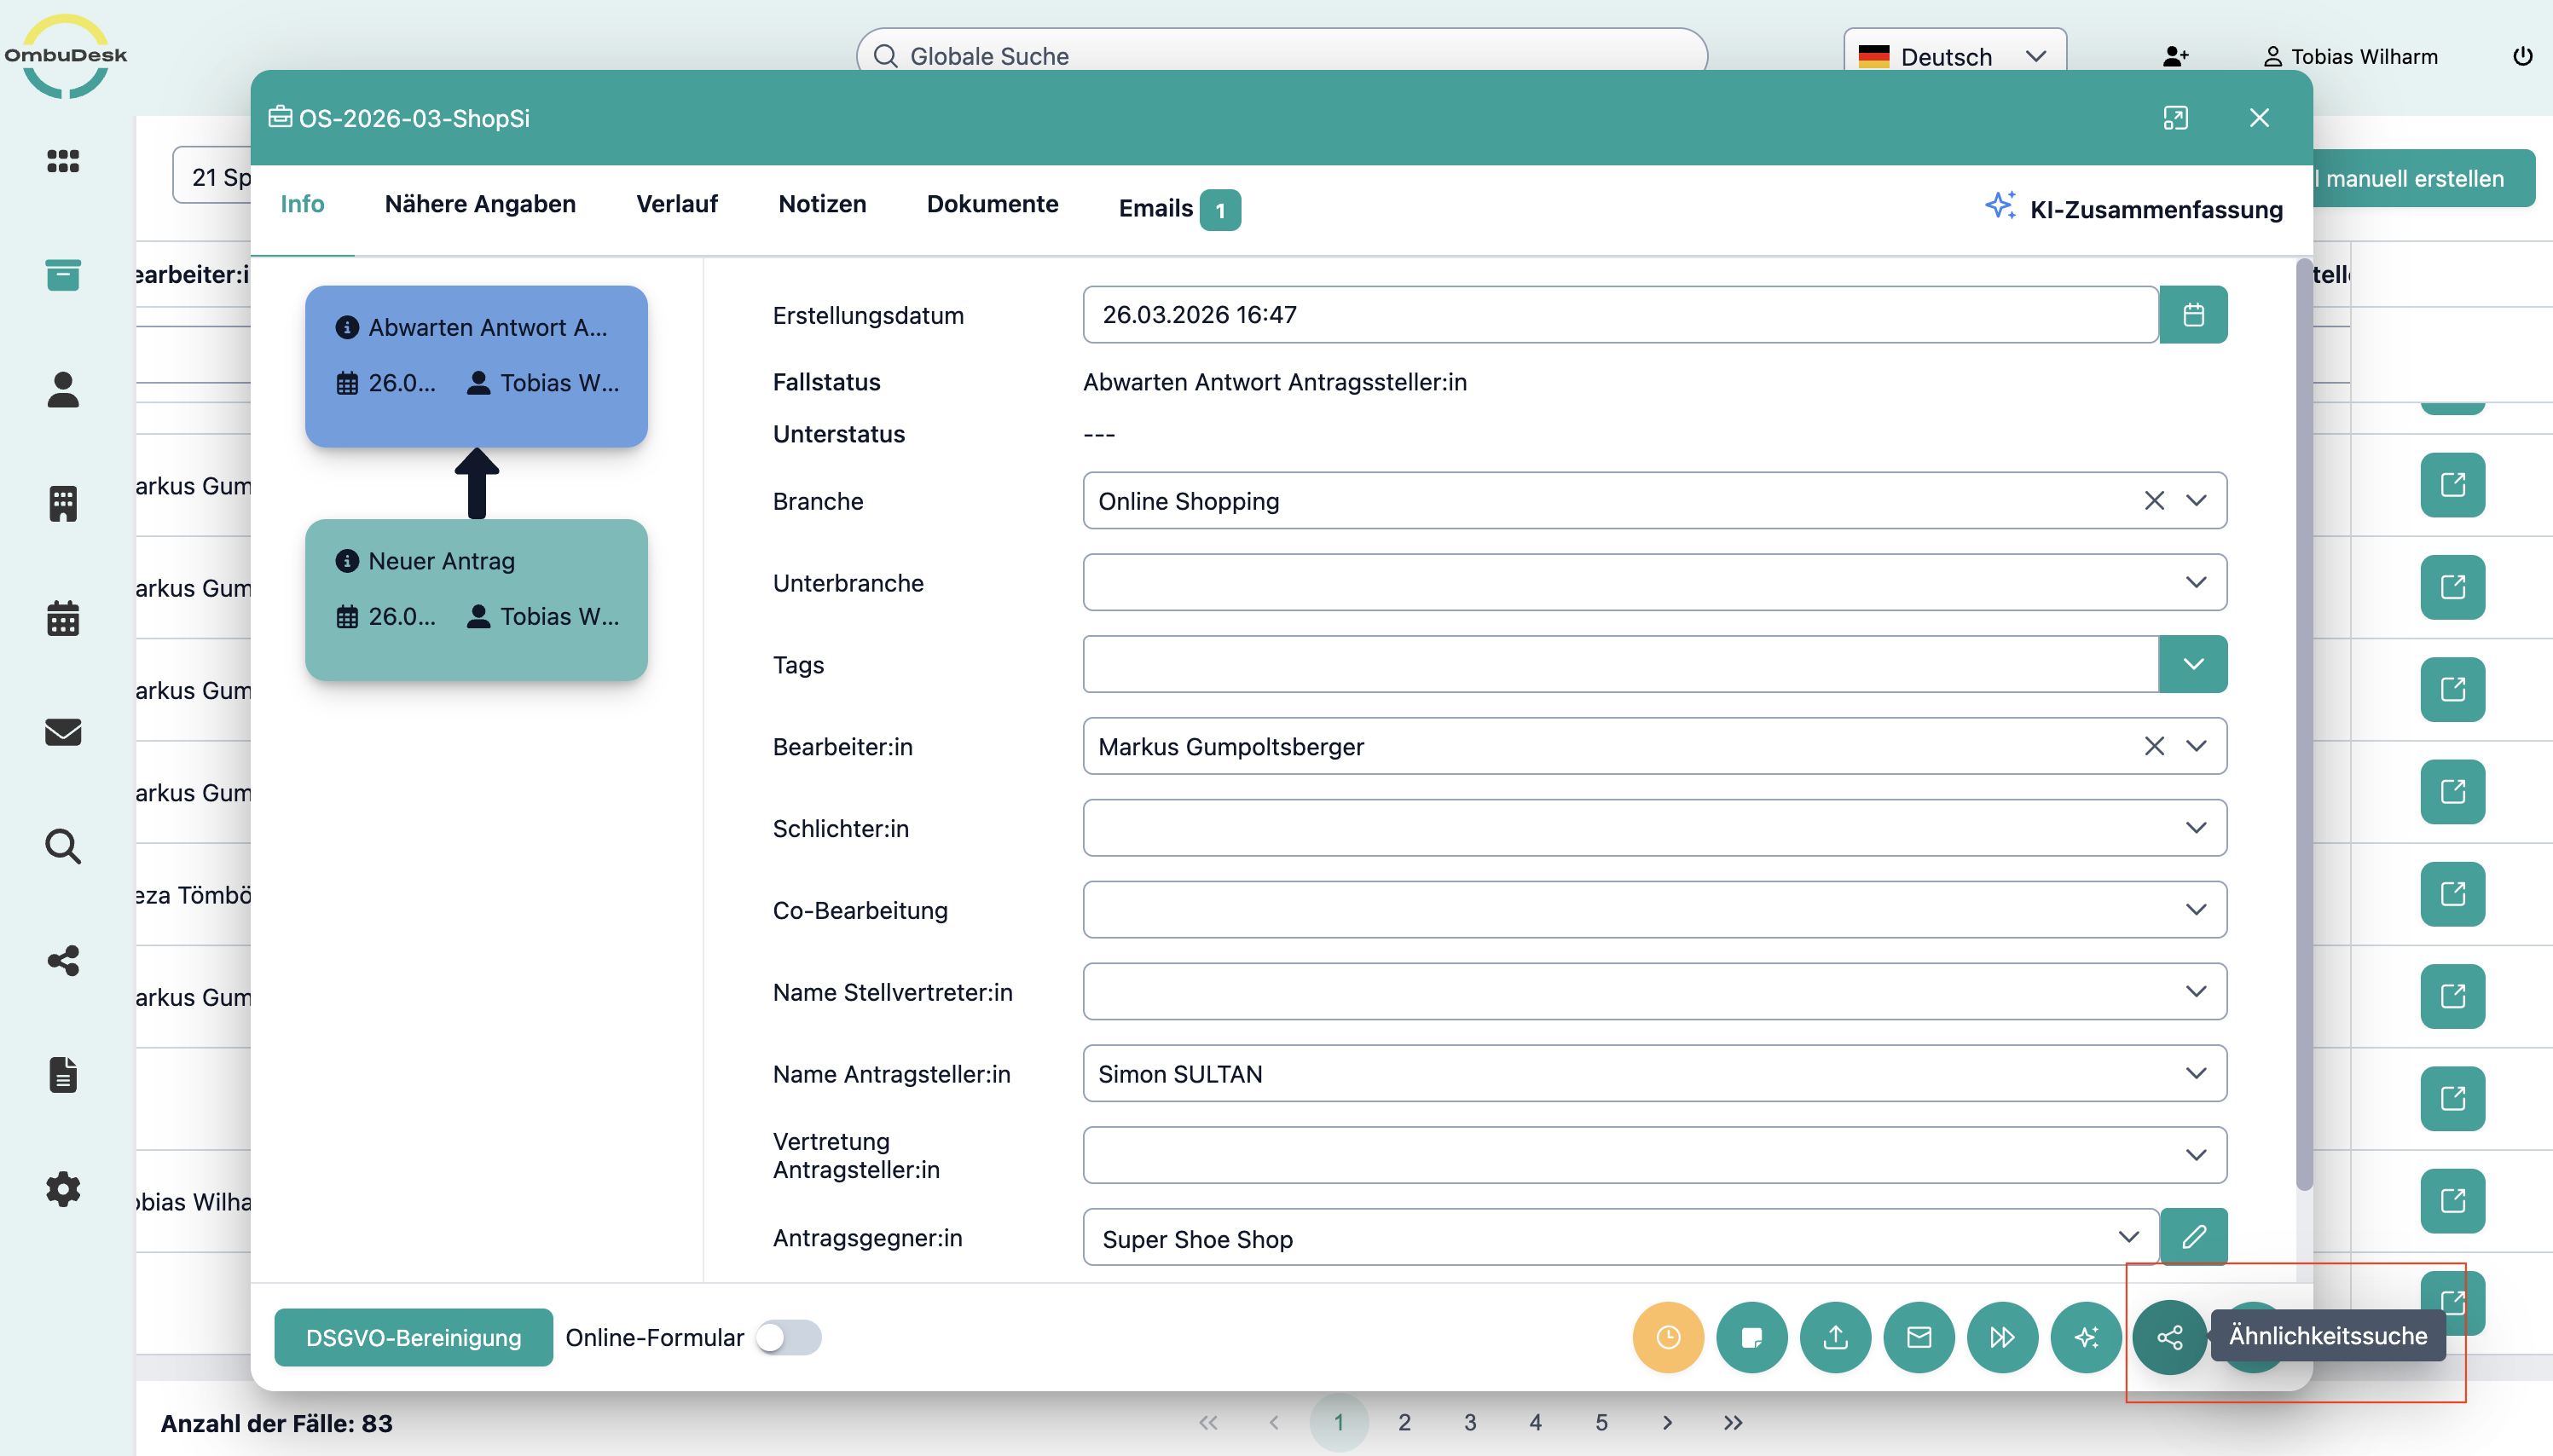The height and width of the screenshot is (1456, 2553).
Task: Open the Vertretung Antragsteller:in dropdown
Action: pyautogui.click(x=2196, y=1155)
